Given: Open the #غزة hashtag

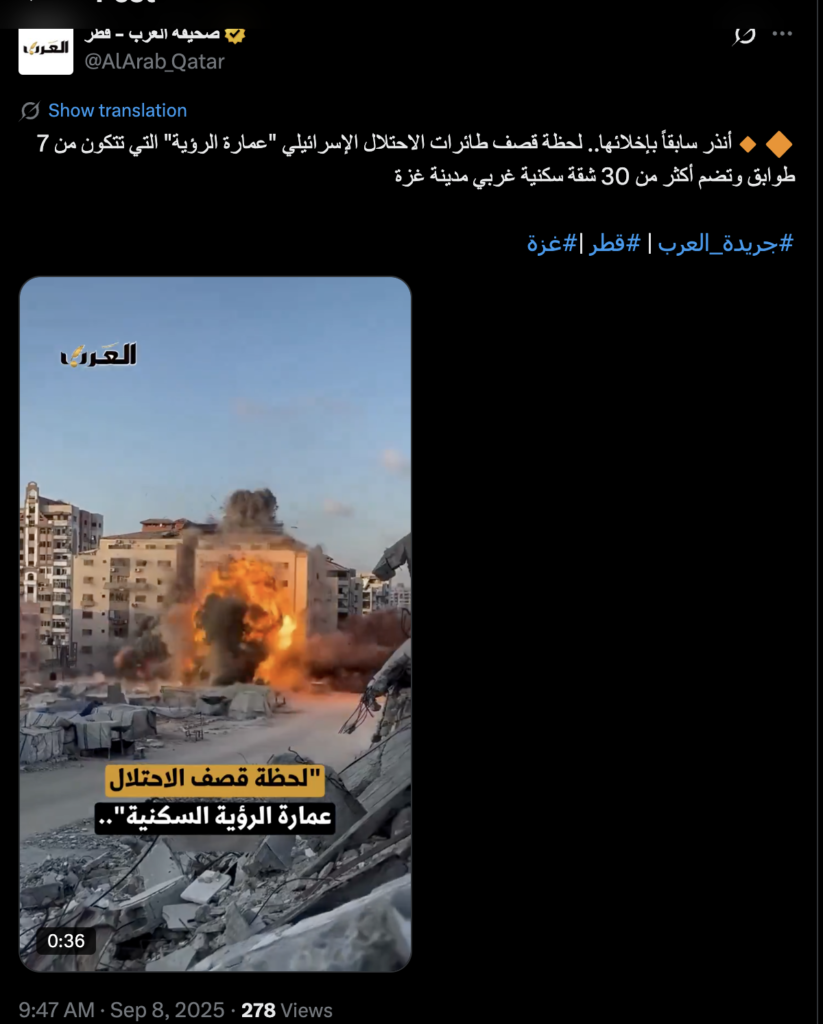Looking at the screenshot, I should point(552,244).
